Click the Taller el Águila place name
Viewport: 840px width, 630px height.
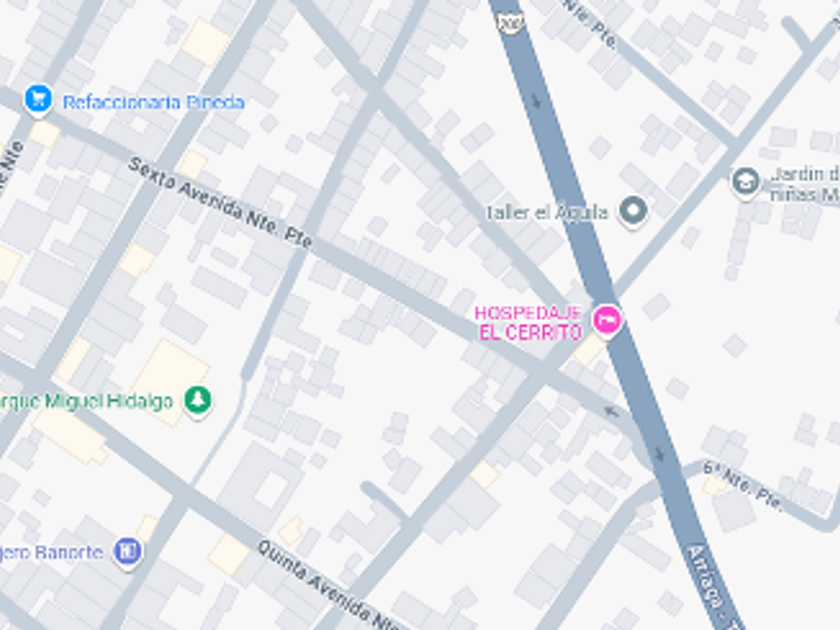point(546,212)
